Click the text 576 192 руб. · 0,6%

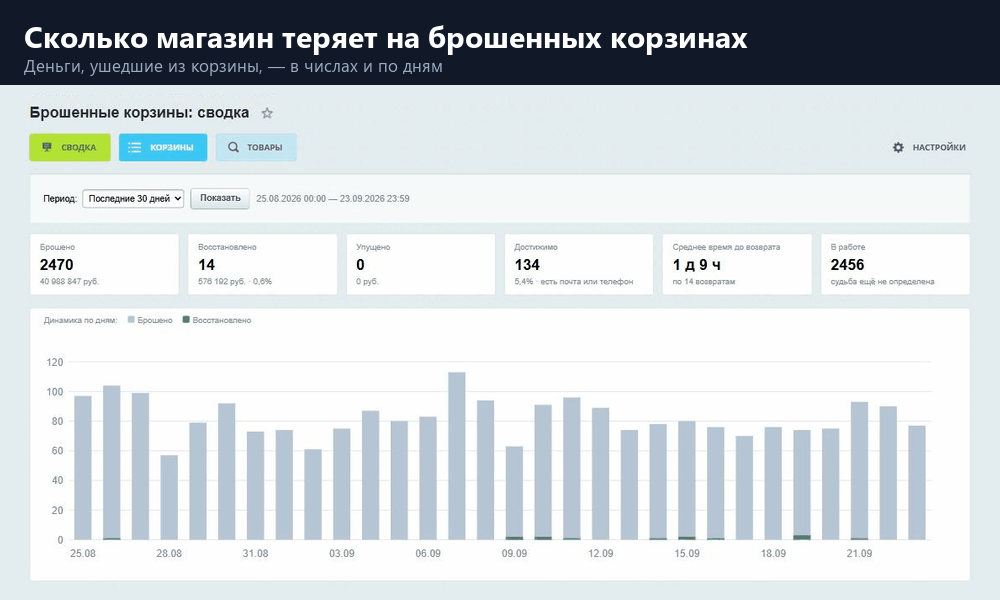coord(235,281)
